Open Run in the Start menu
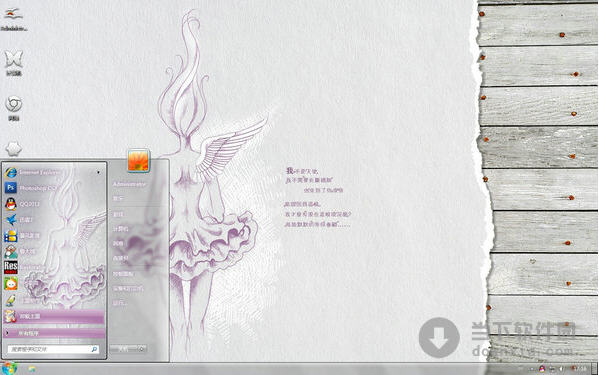599x375 pixels. (120, 303)
